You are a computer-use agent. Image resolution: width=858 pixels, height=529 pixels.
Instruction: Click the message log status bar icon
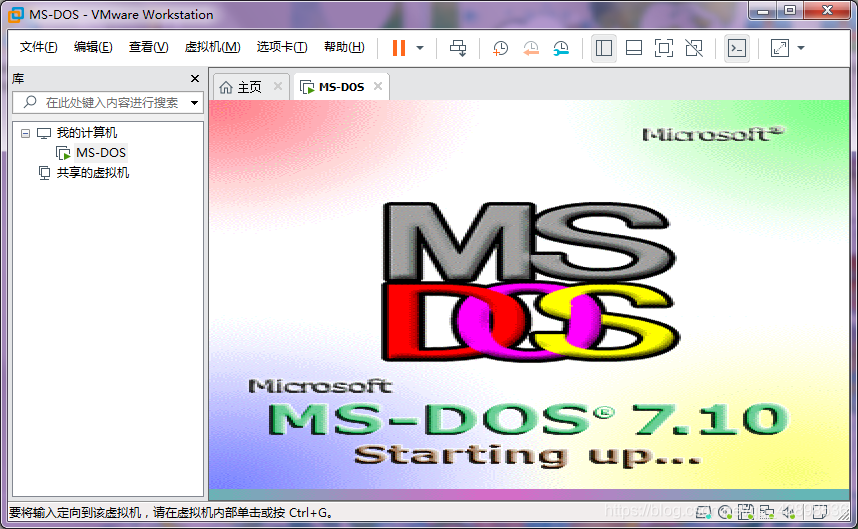click(820, 512)
